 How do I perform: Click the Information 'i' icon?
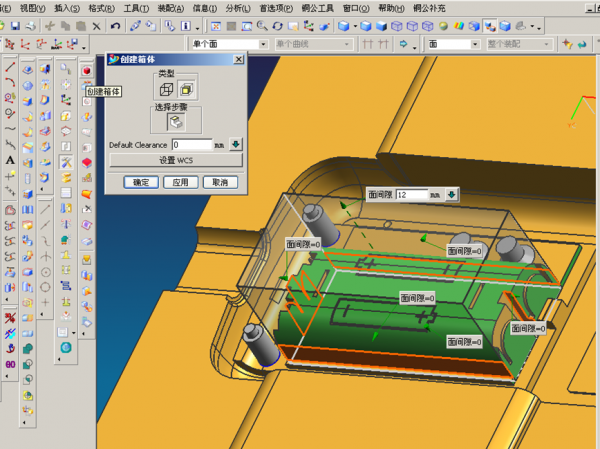click(186, 26)
